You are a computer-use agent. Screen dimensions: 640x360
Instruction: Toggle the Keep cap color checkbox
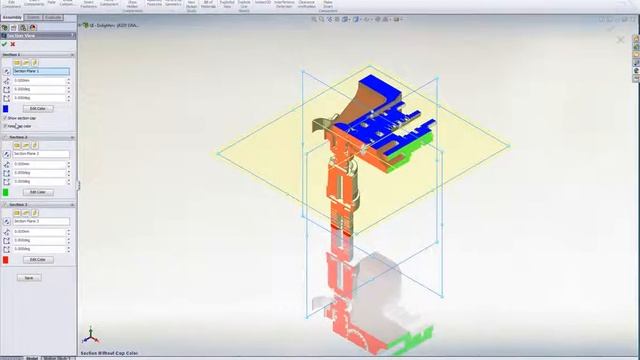coord(5,126)
